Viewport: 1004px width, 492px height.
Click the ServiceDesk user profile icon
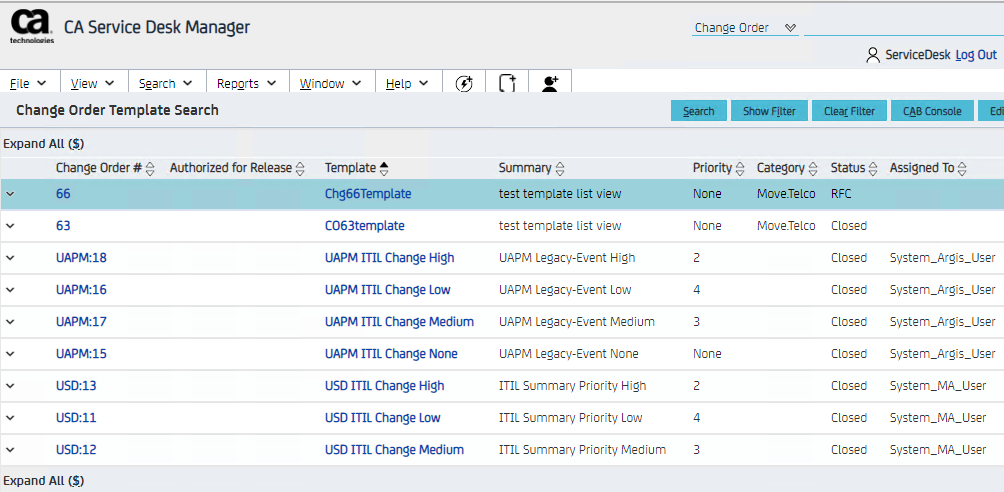[873, 55]
